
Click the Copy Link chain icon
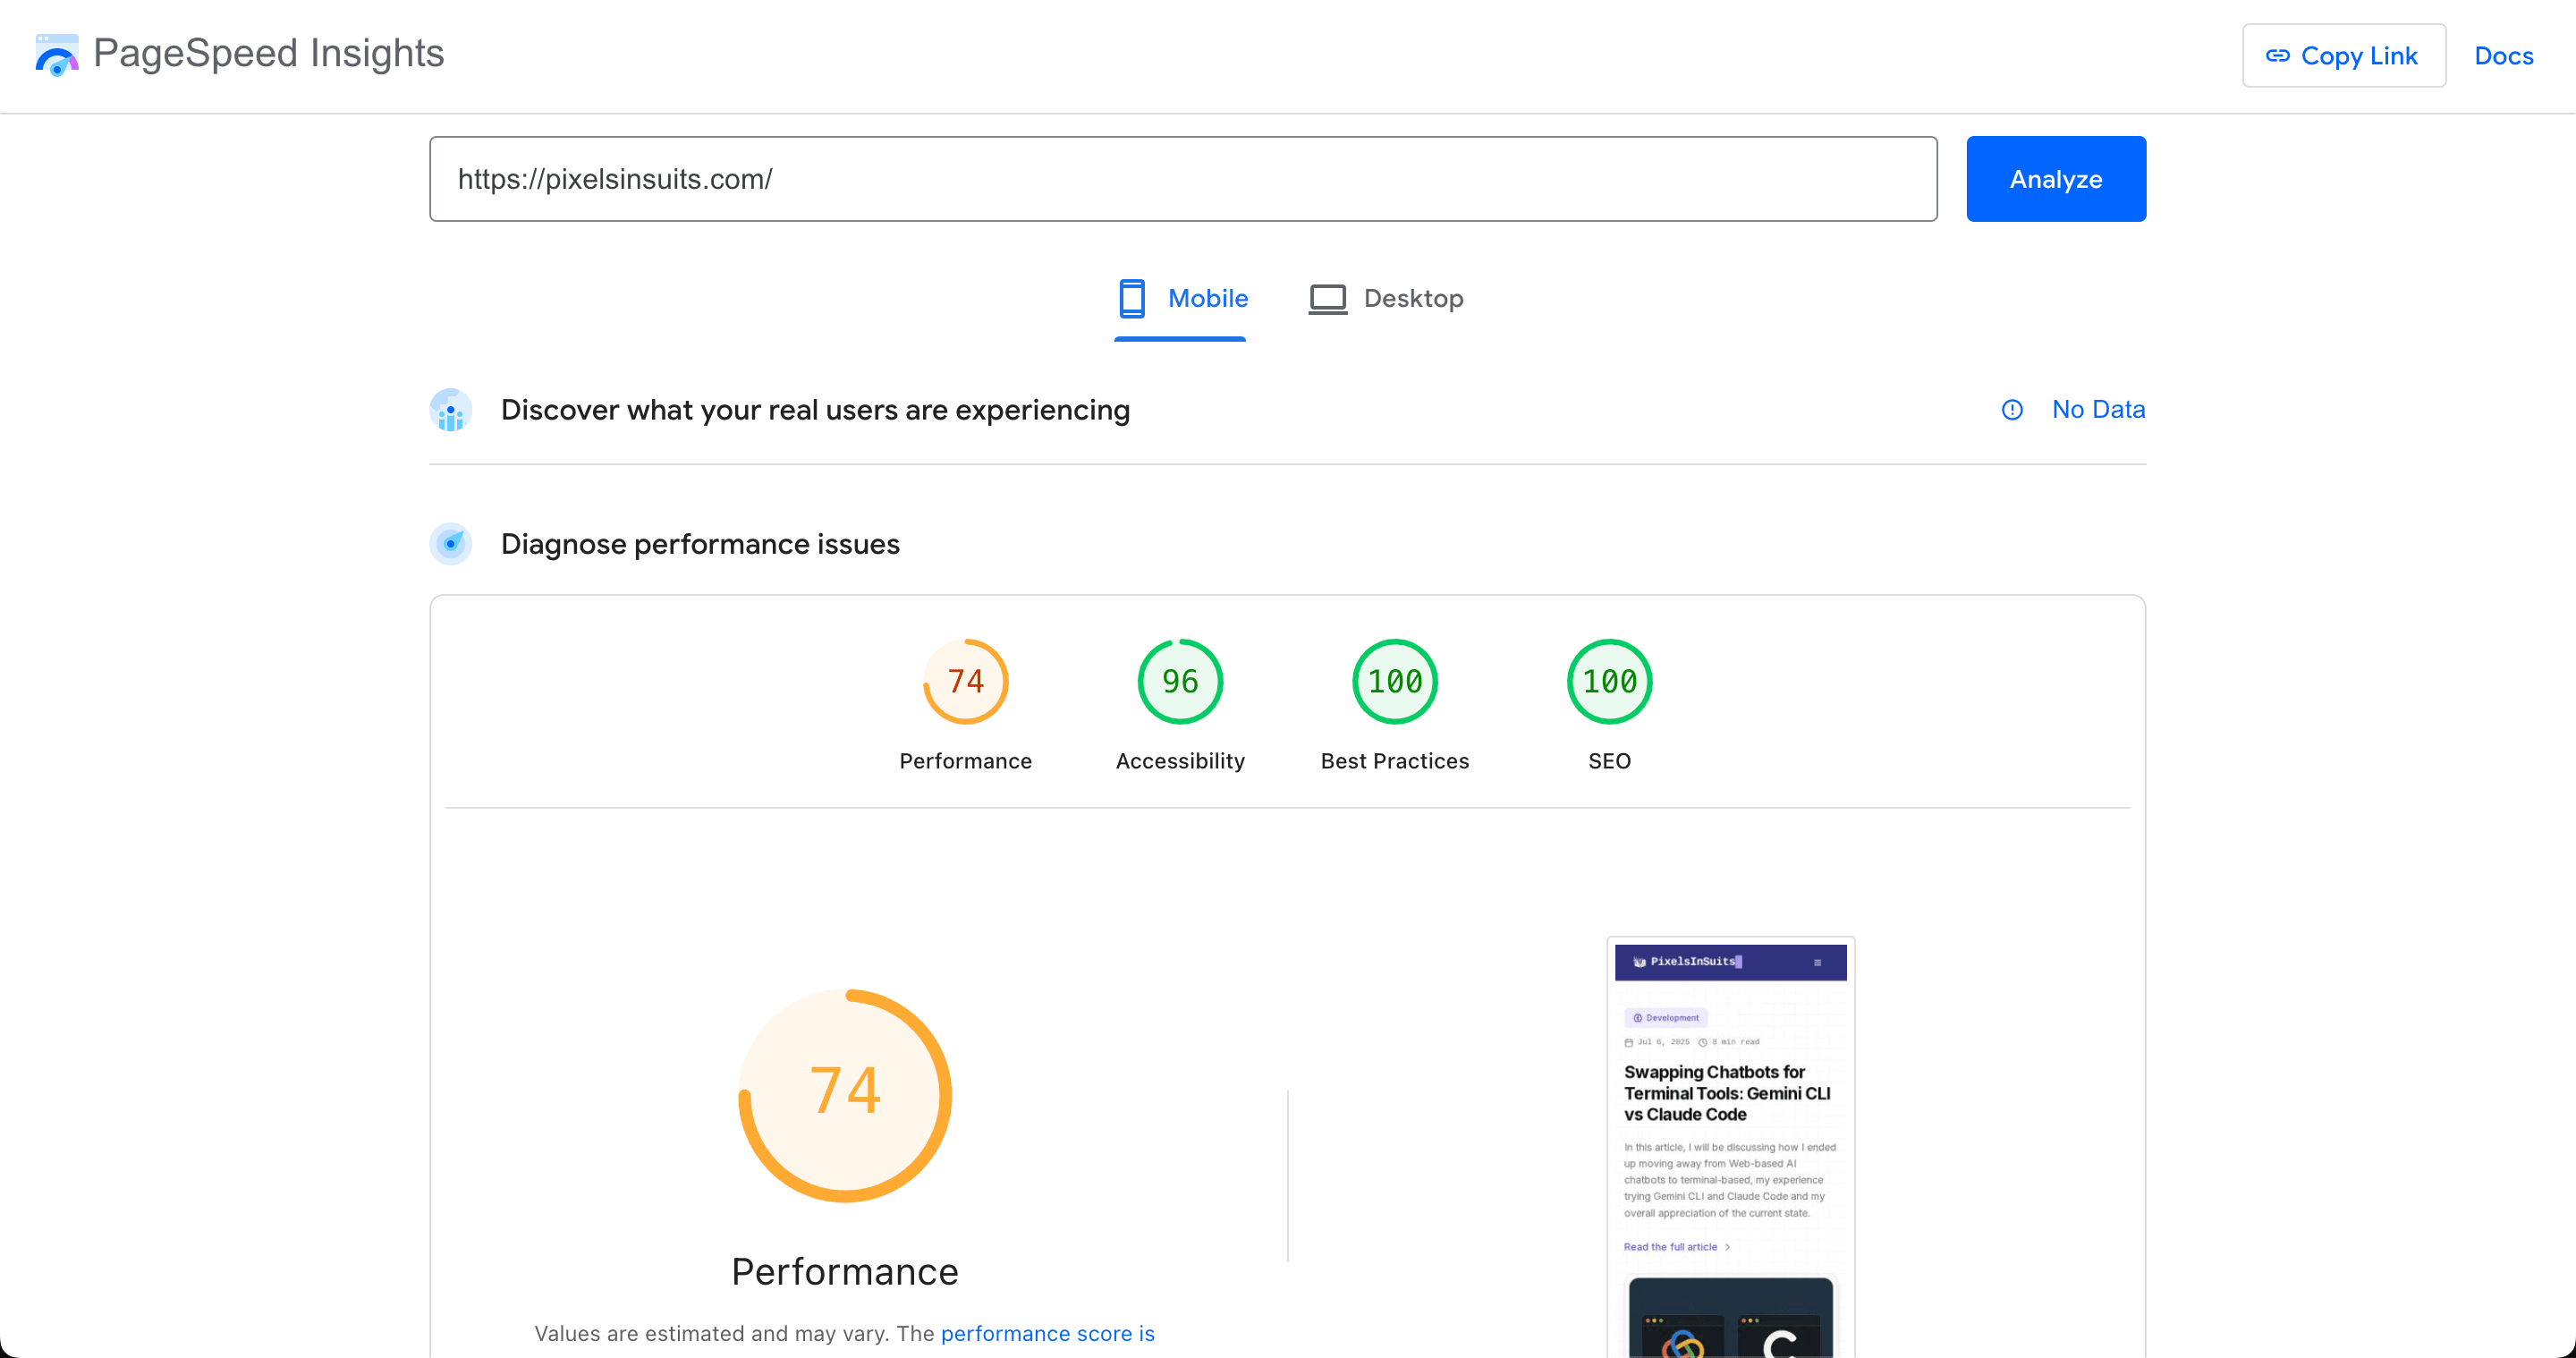(2280, 56)
